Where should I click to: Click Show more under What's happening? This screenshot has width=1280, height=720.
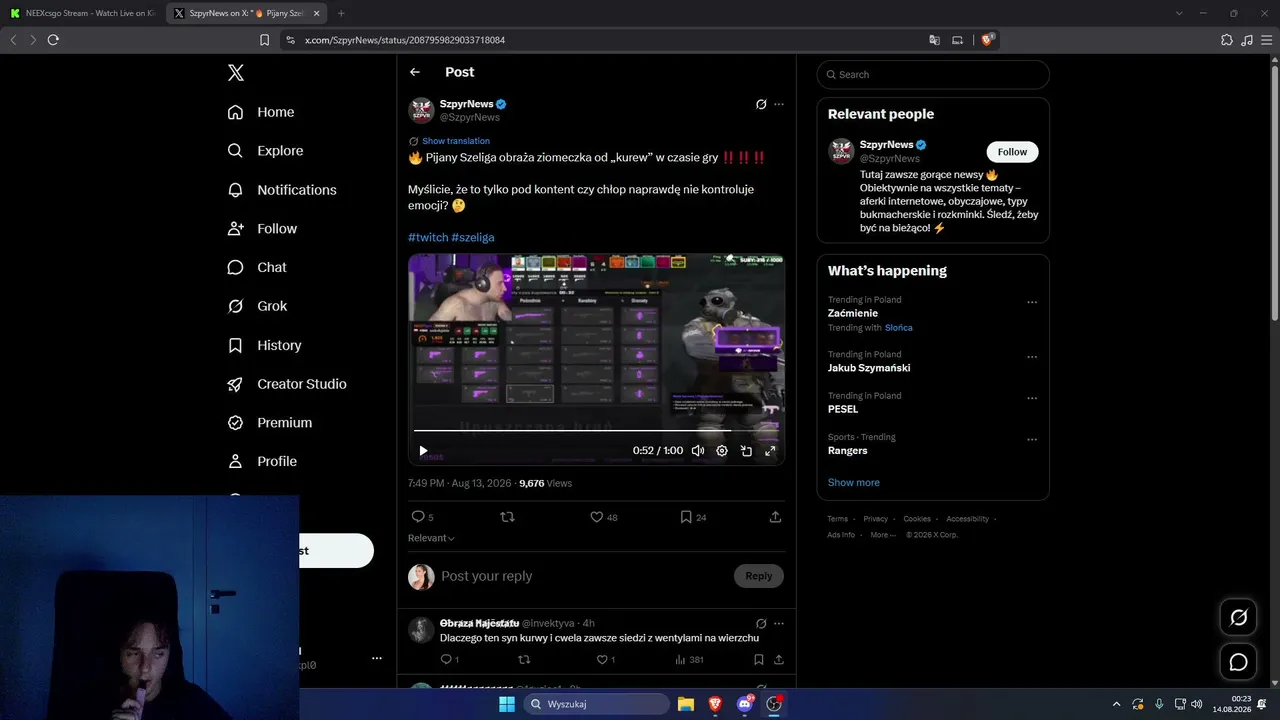[x=854, y=482]
